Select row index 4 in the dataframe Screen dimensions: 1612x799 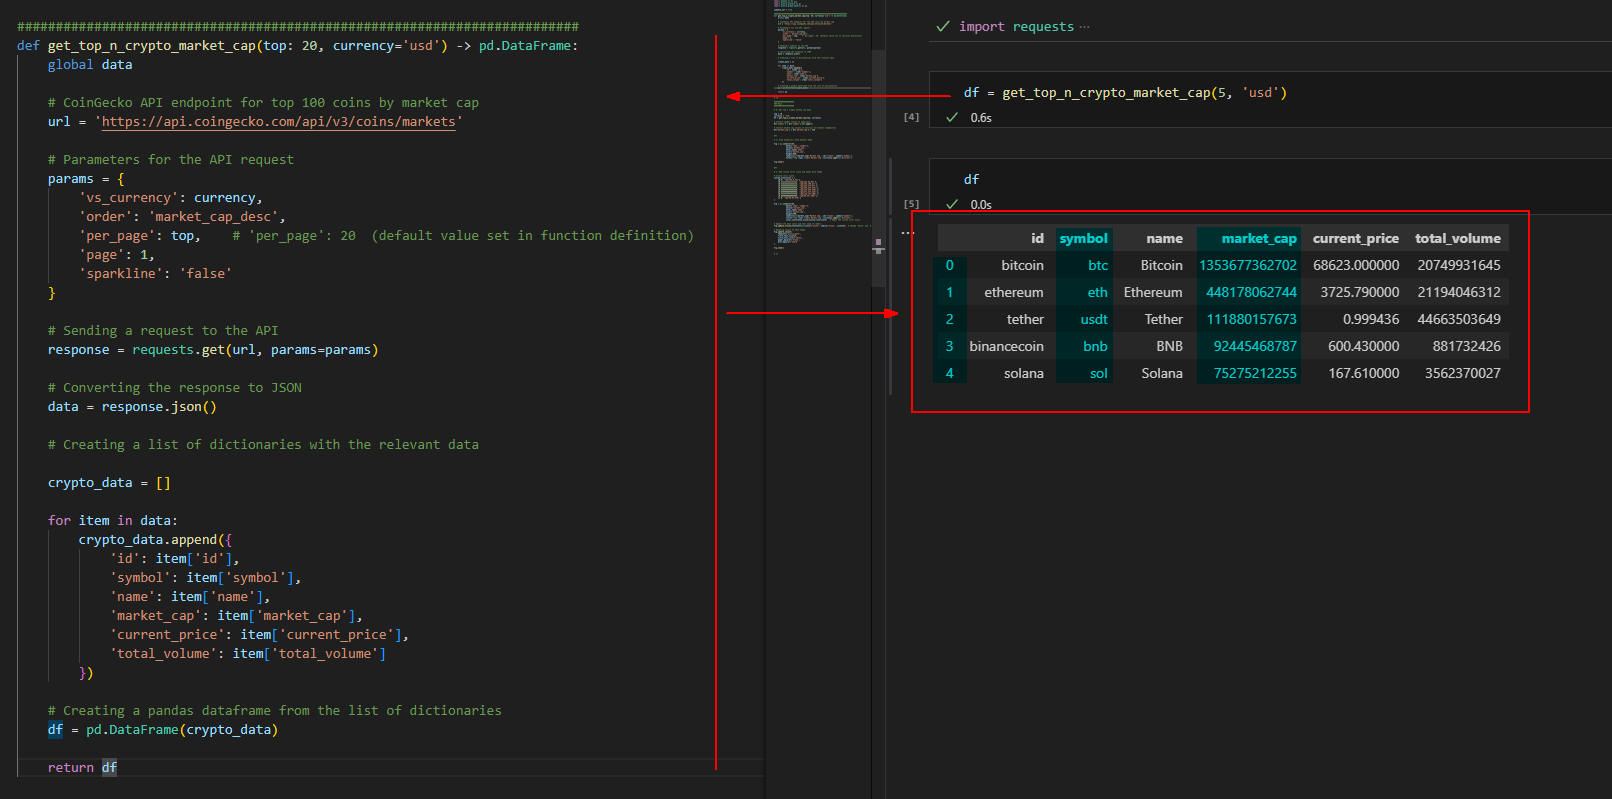(950, 373)
